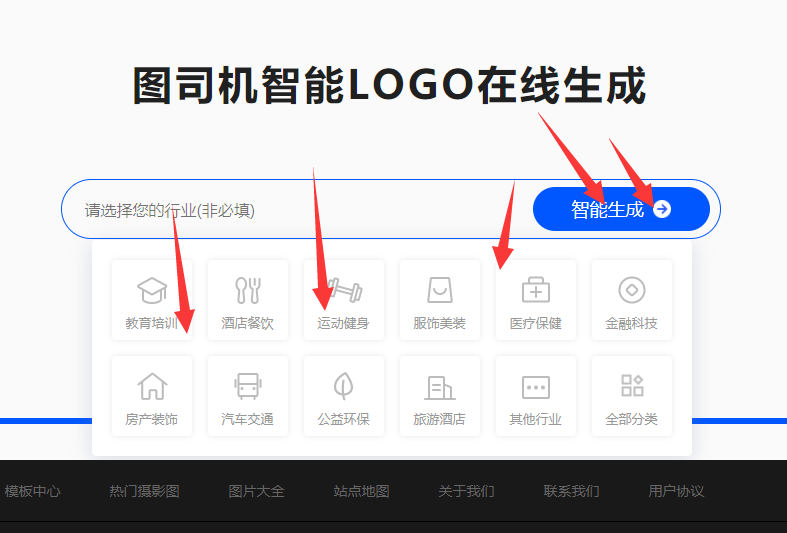
Task: Click the 其他行业 label text
Action: (536, 419)
